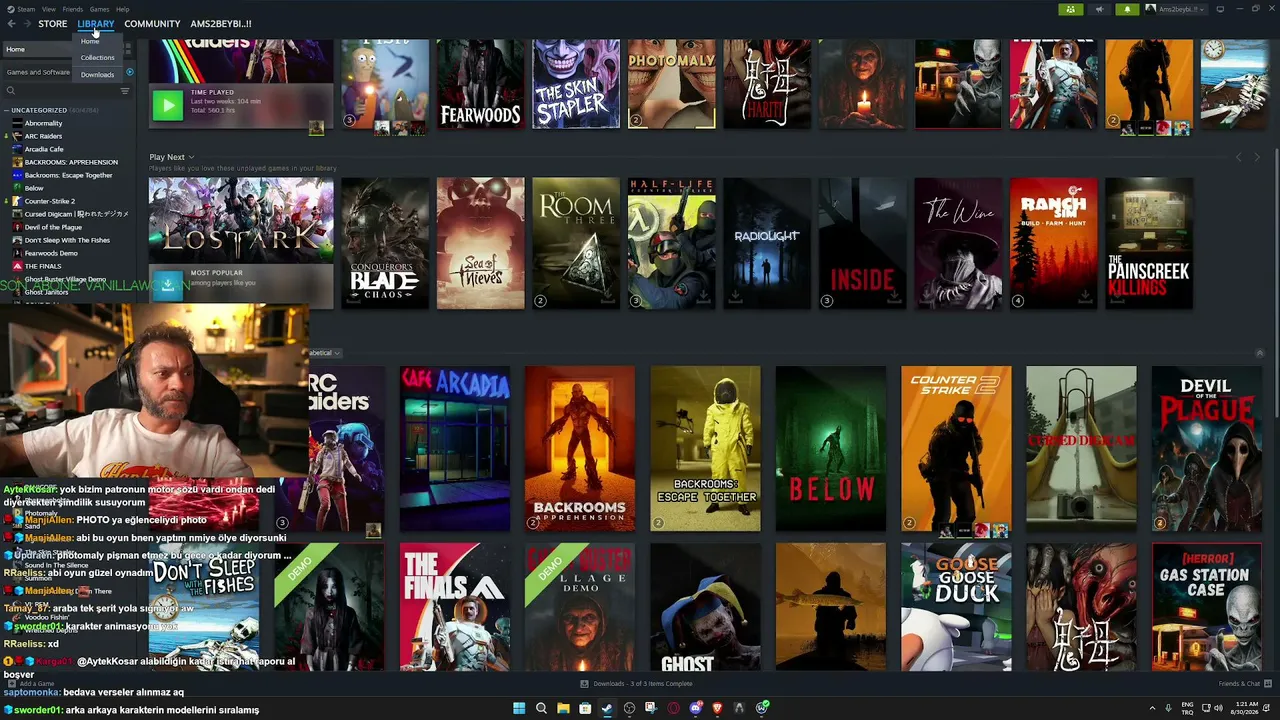Open the Downloads status bar icon
Viewport: 1280px width, 720px height.
(585, 684)
